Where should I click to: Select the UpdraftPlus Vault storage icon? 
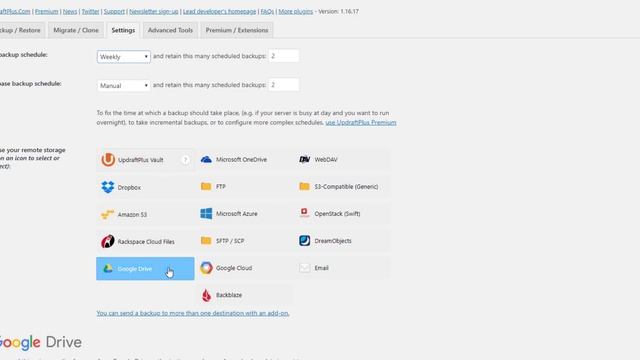pyautogui.click(x=108, y=160)
